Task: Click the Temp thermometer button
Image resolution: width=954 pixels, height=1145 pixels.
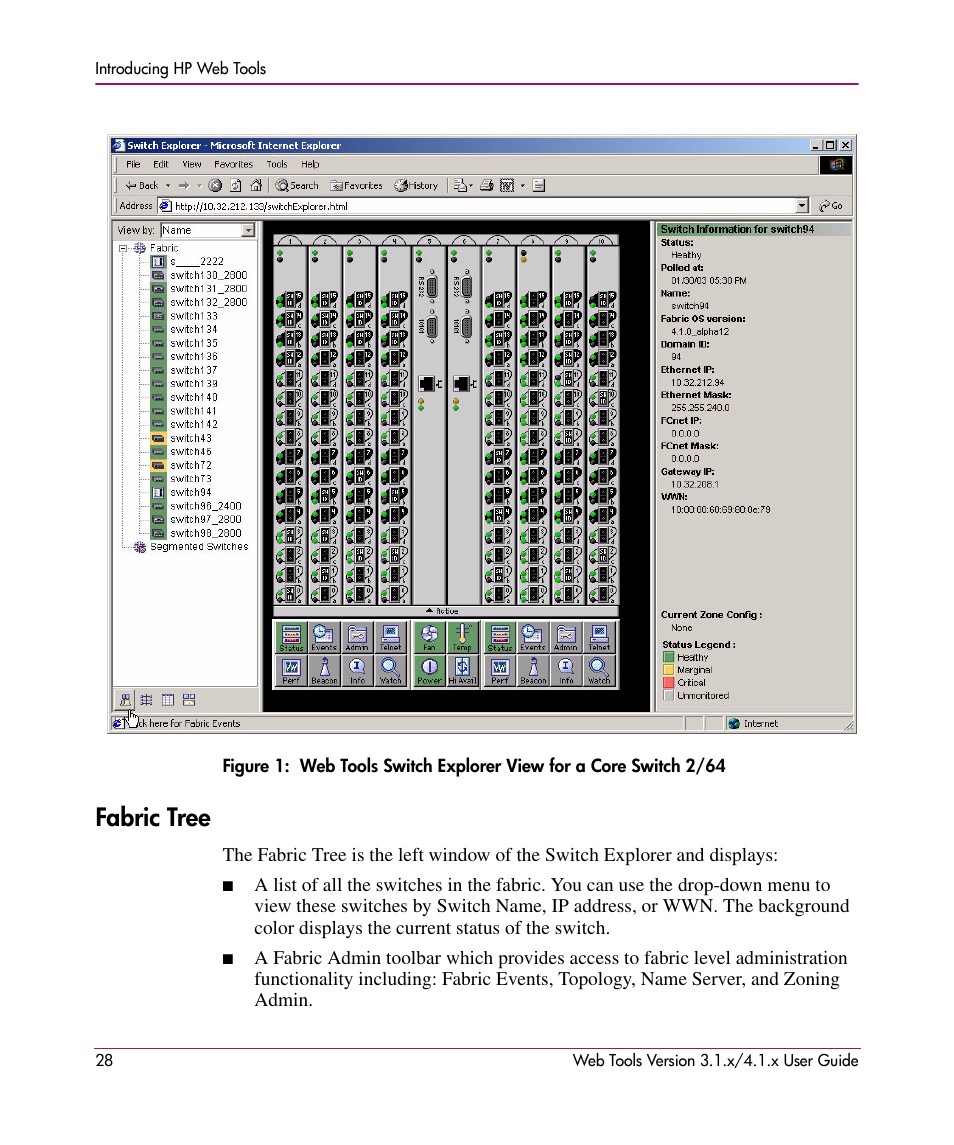Action: click(x=462, y=637)
